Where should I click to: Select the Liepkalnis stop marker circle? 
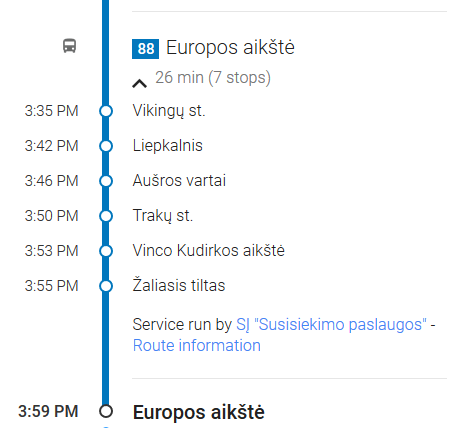106,146
